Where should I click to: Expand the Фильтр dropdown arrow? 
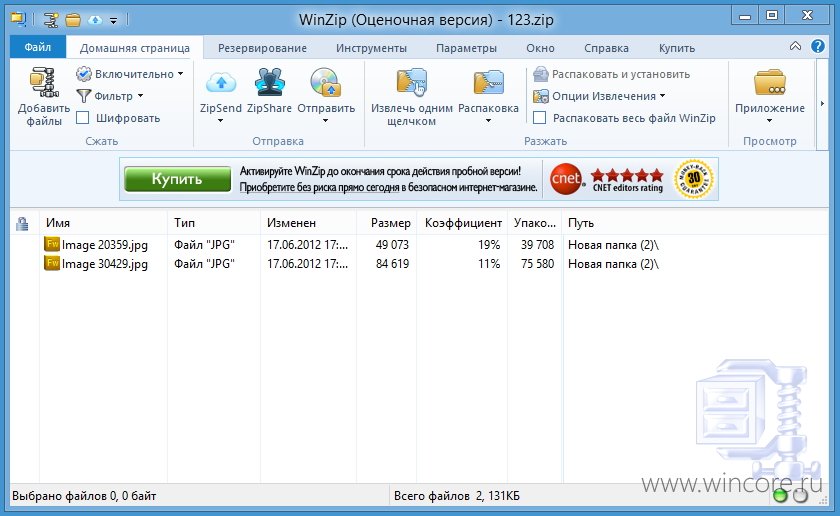point(140,96)
